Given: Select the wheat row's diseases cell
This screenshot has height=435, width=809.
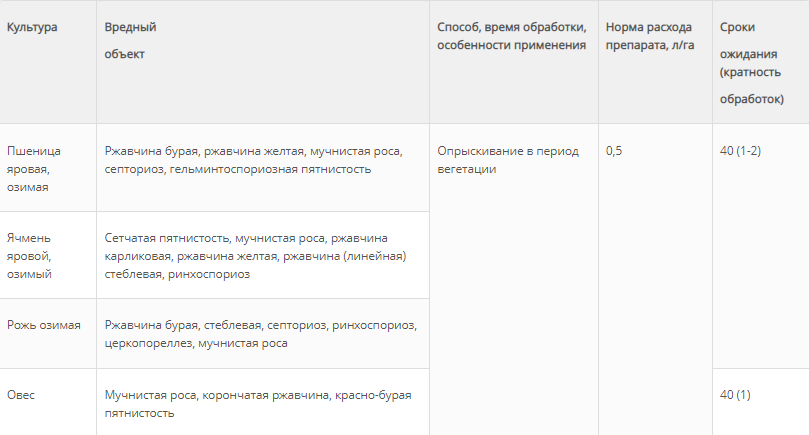Looking at the screenshot, I should point(253,160).
